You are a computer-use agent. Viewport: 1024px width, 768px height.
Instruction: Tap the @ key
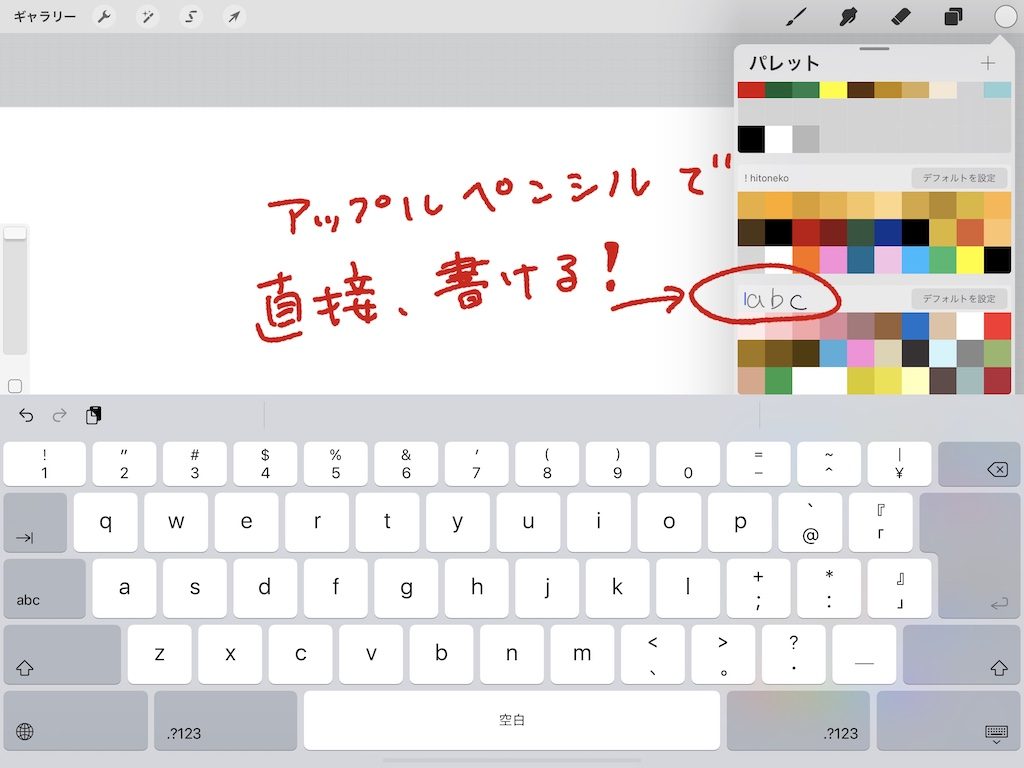click(x=810, y=522)
